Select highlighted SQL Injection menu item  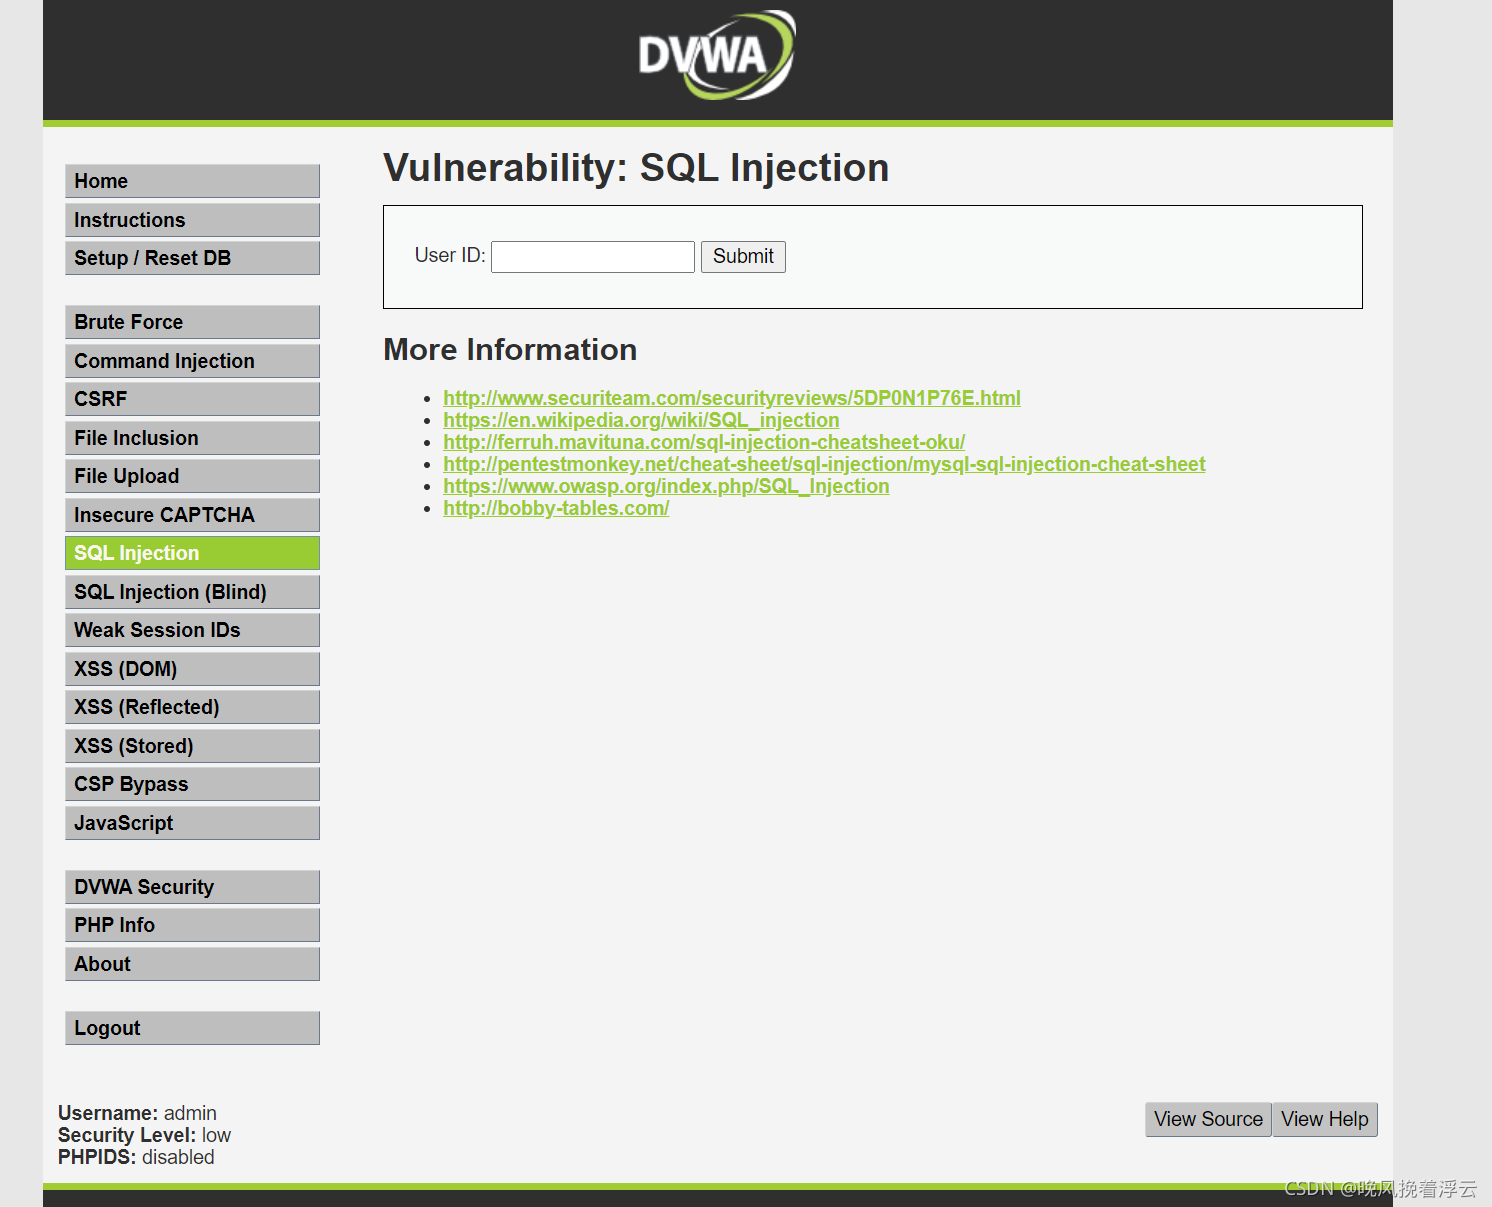192,553
